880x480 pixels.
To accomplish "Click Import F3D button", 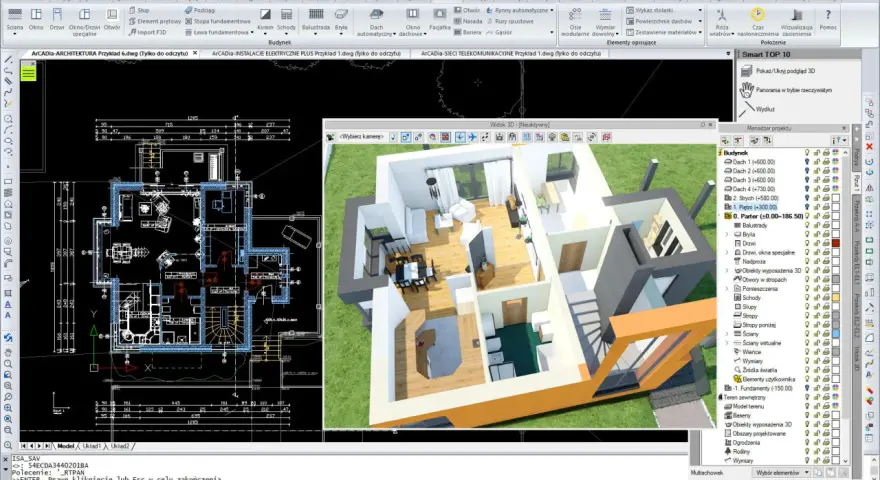I will [148, 33].
